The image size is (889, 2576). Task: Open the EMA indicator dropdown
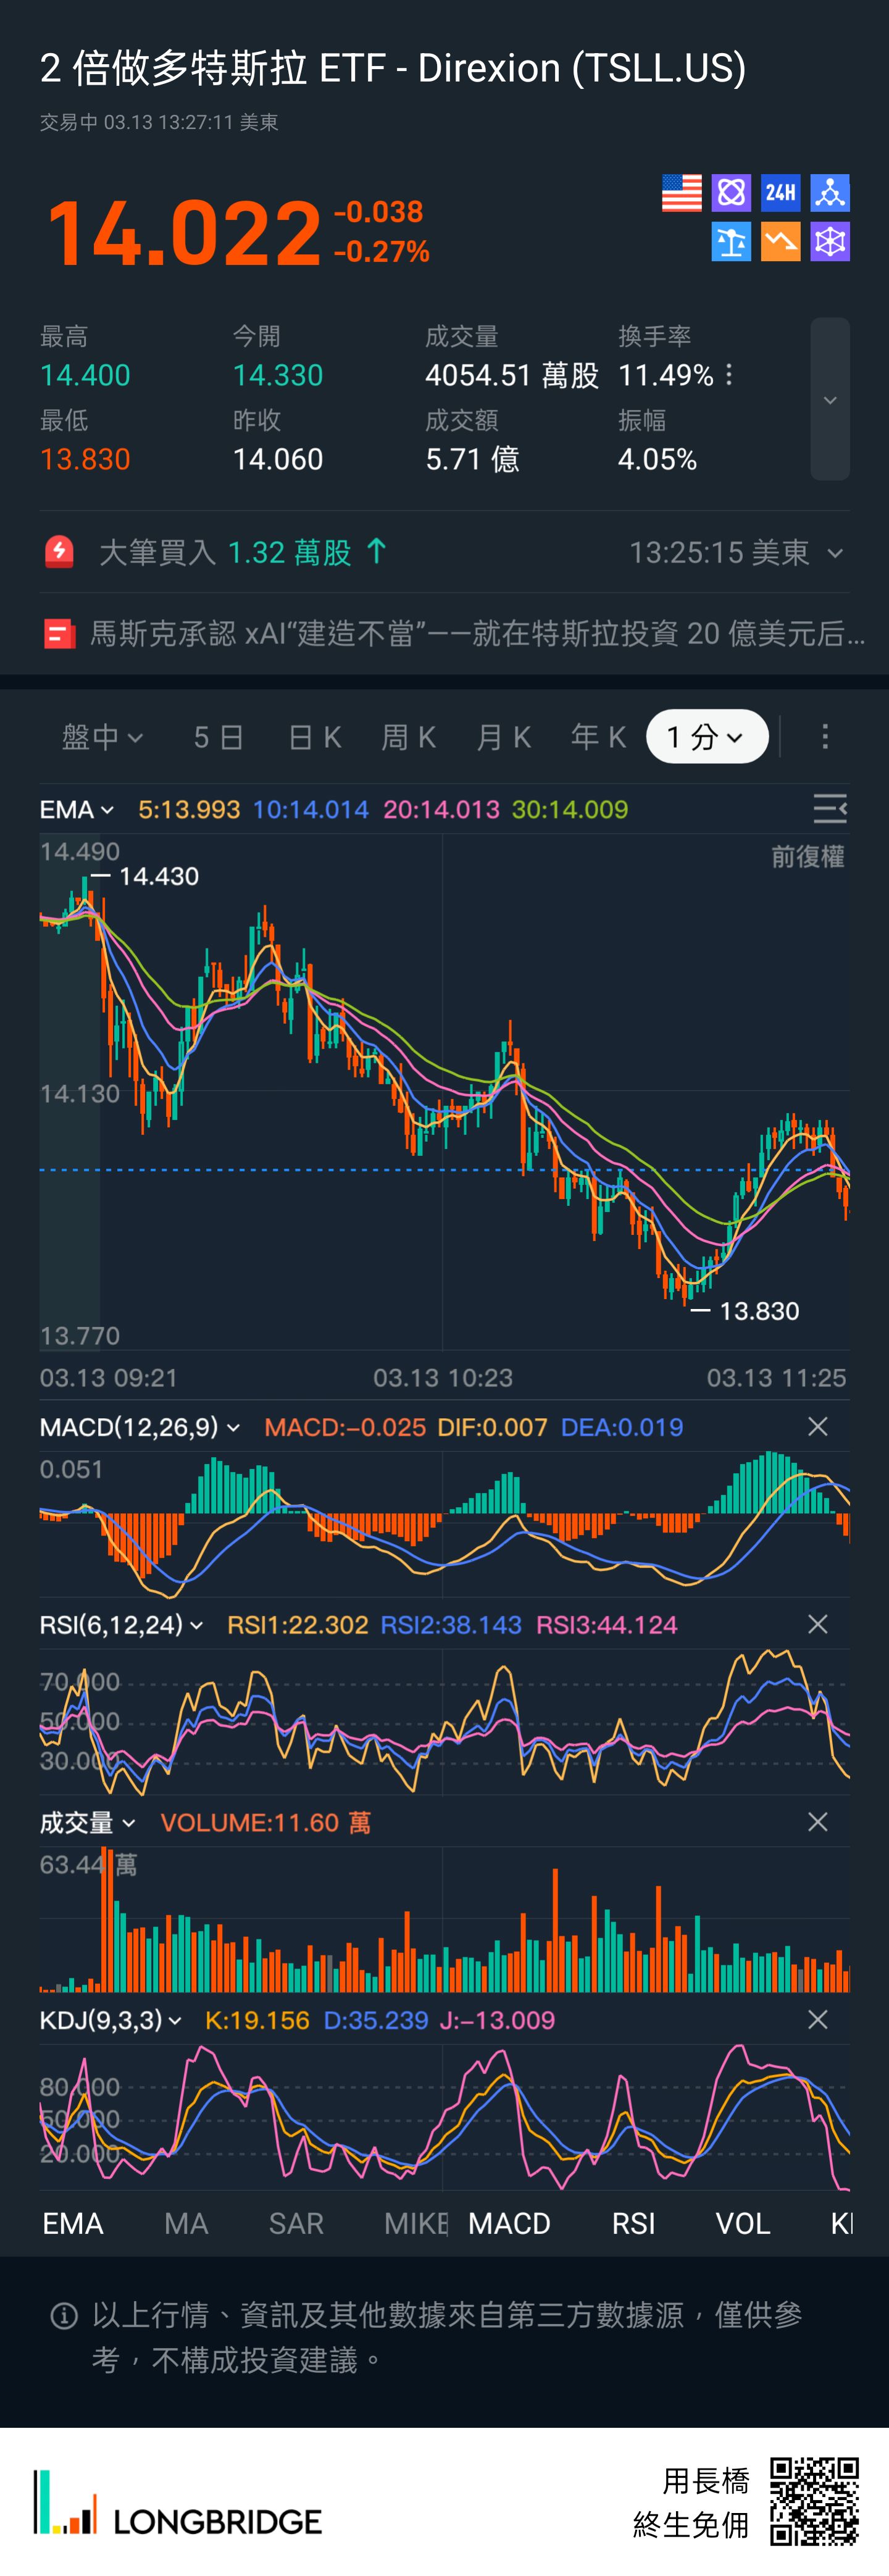(x=76, y=810)
